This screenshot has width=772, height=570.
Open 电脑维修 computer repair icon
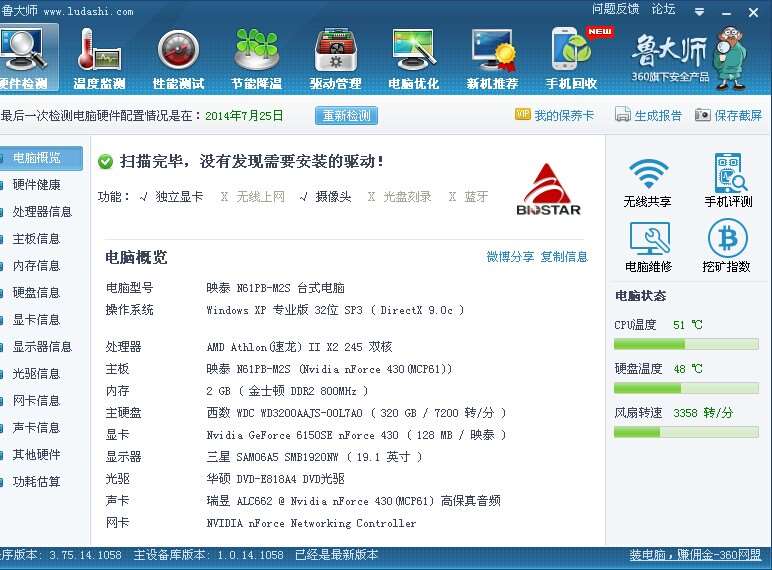[x=648, y=246]
